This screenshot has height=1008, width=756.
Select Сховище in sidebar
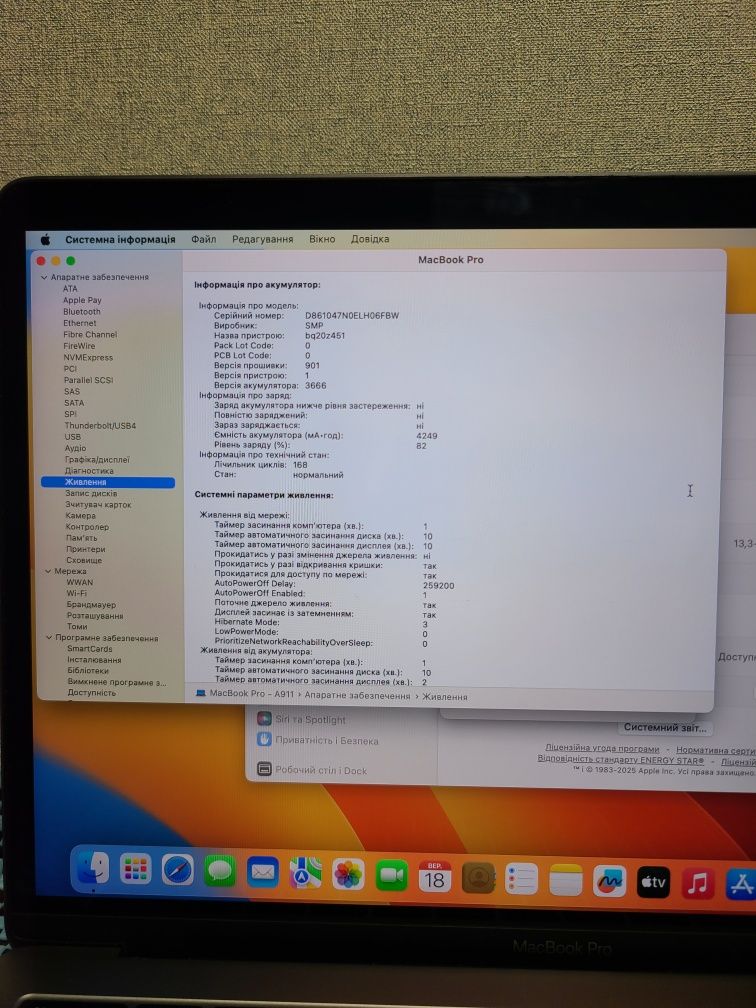pyautogui.click(x=84, y=561)
